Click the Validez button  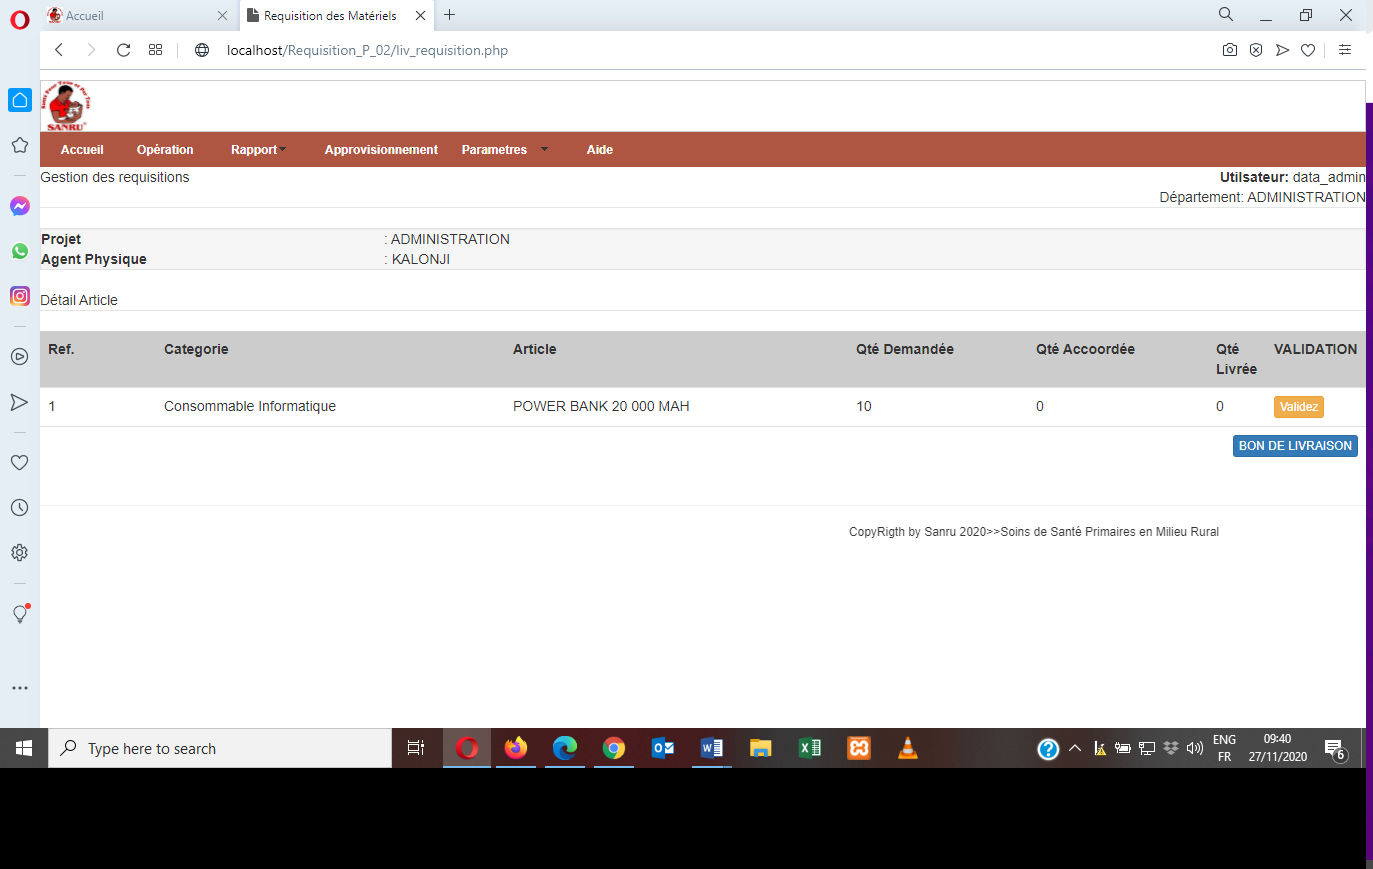[1298, 407]
